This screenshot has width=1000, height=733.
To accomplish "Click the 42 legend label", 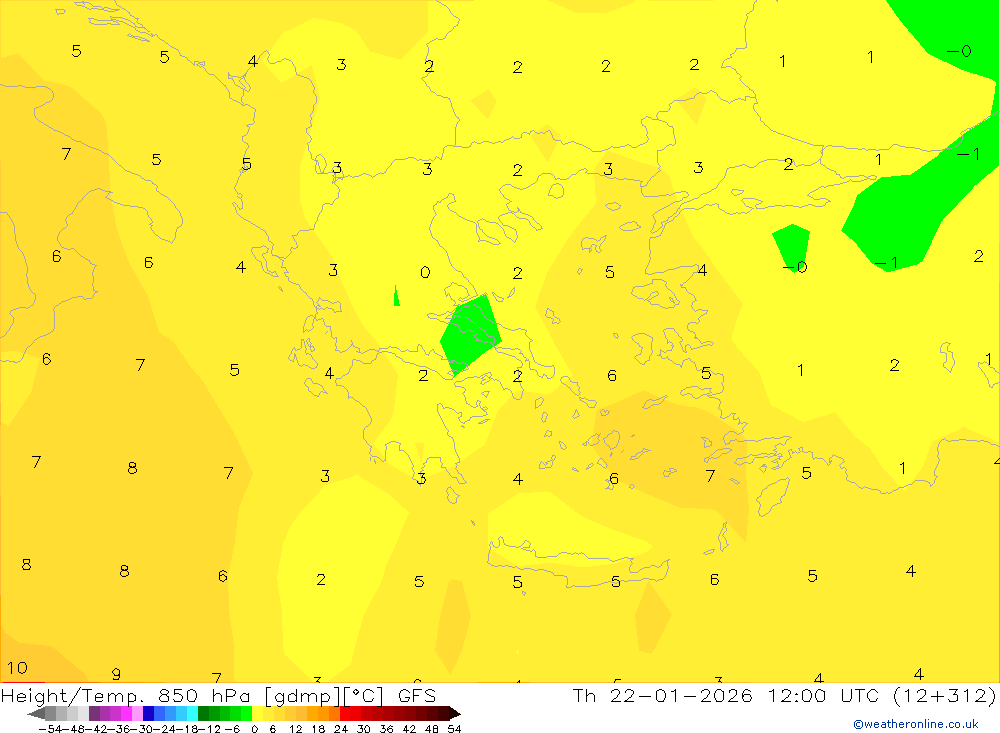I will [409, 729].
